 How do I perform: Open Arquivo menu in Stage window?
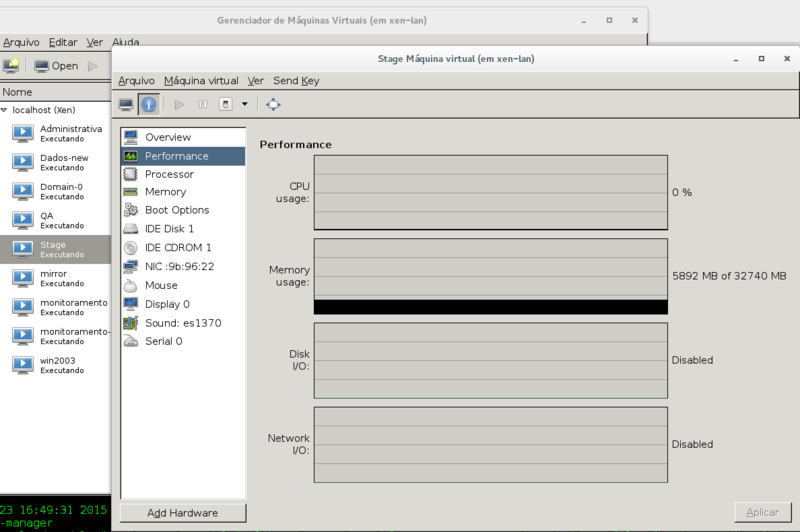(136, 81)
